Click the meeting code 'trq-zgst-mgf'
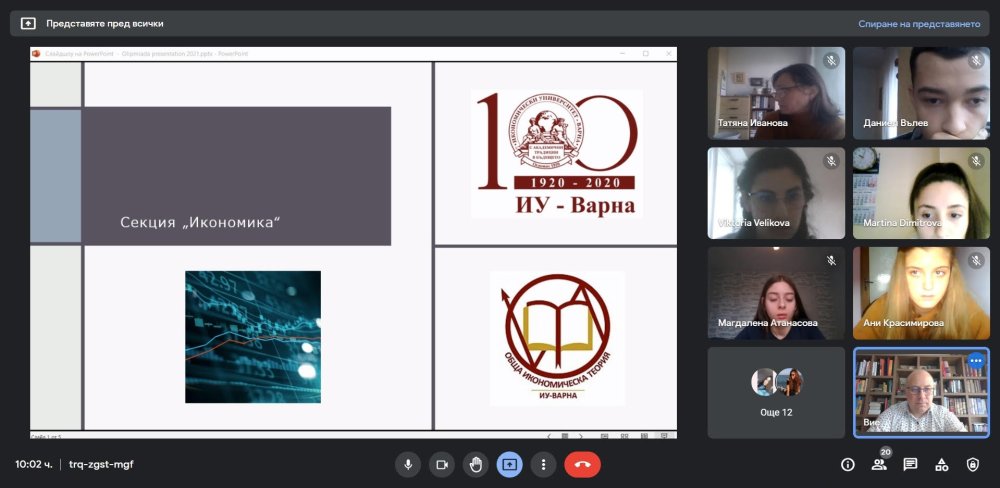Screen dimensions: 1000x488 click(x=101, y=464)
